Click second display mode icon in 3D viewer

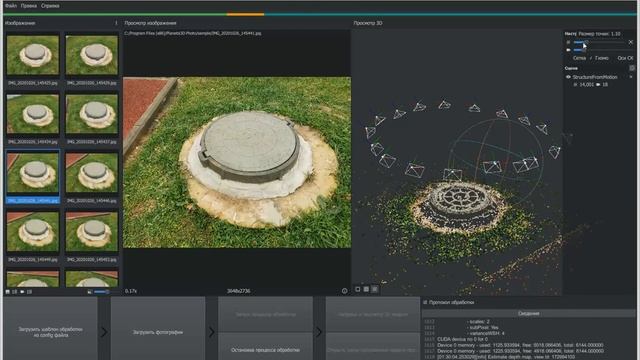pyautogui.click(x=366, y=289)
